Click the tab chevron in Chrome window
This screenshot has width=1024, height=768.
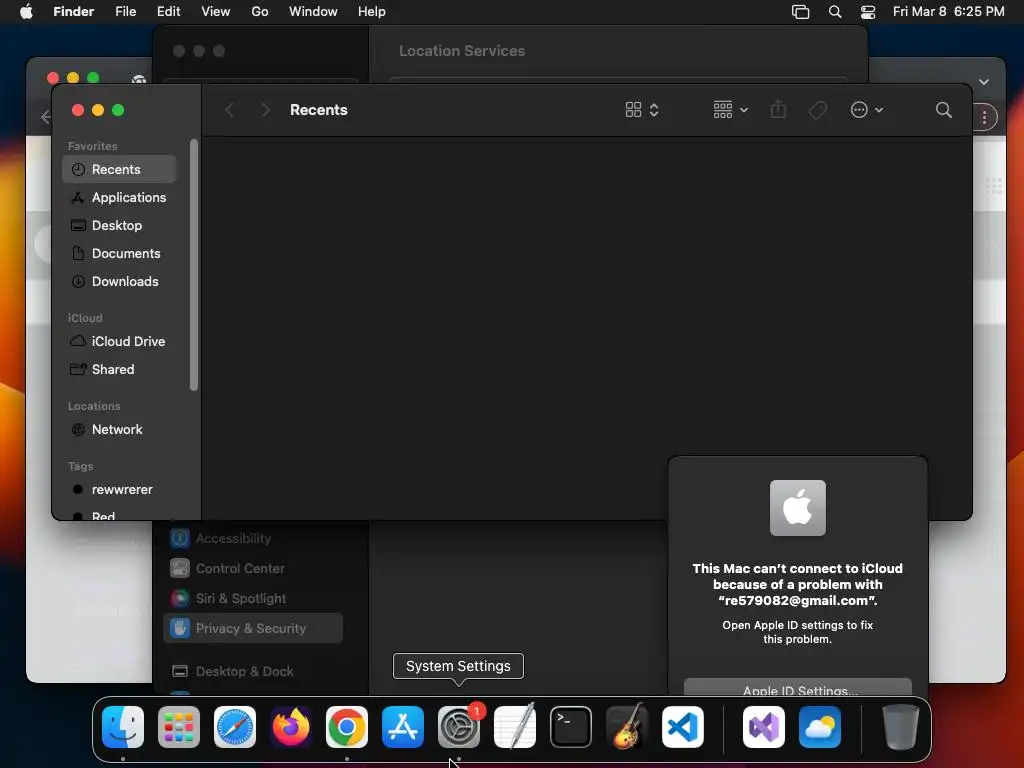click(x=984, y=82)
